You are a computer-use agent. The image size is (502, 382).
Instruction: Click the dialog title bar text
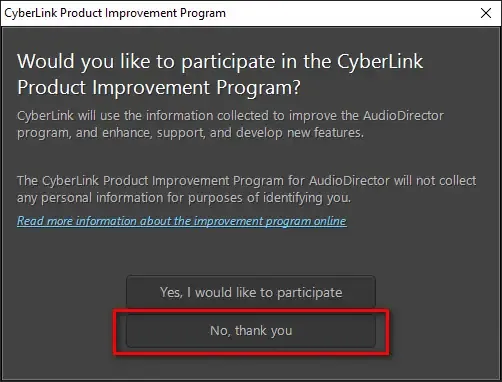point(115,13)
